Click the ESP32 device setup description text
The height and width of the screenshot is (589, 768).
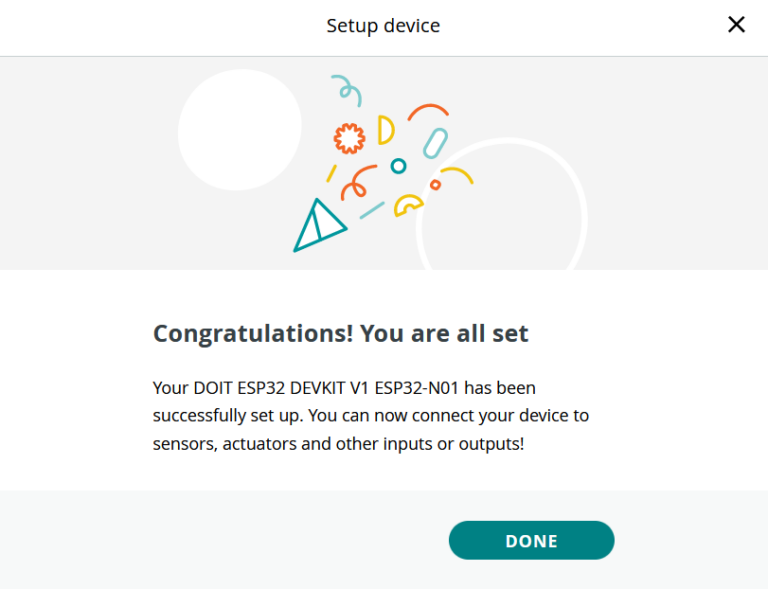(x=370, y=414)
